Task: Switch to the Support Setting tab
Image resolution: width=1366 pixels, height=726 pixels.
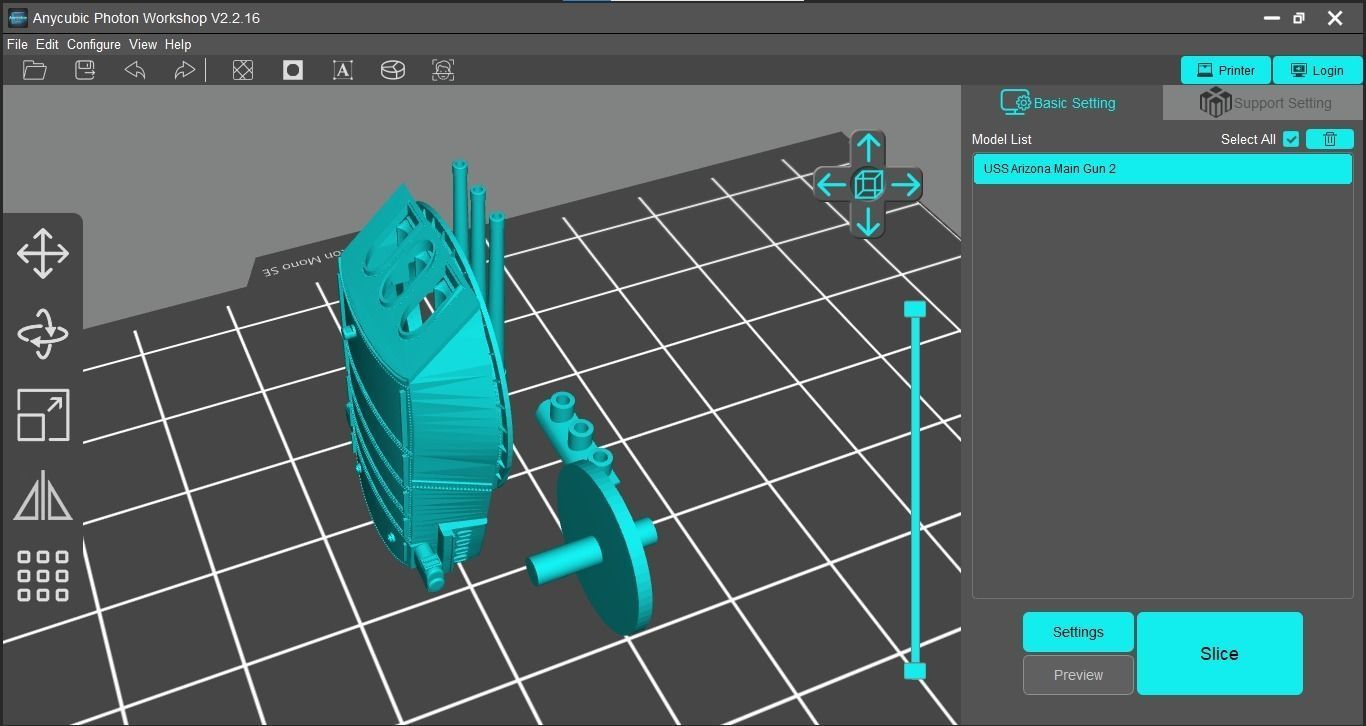Action: [x=1264, y=103]
